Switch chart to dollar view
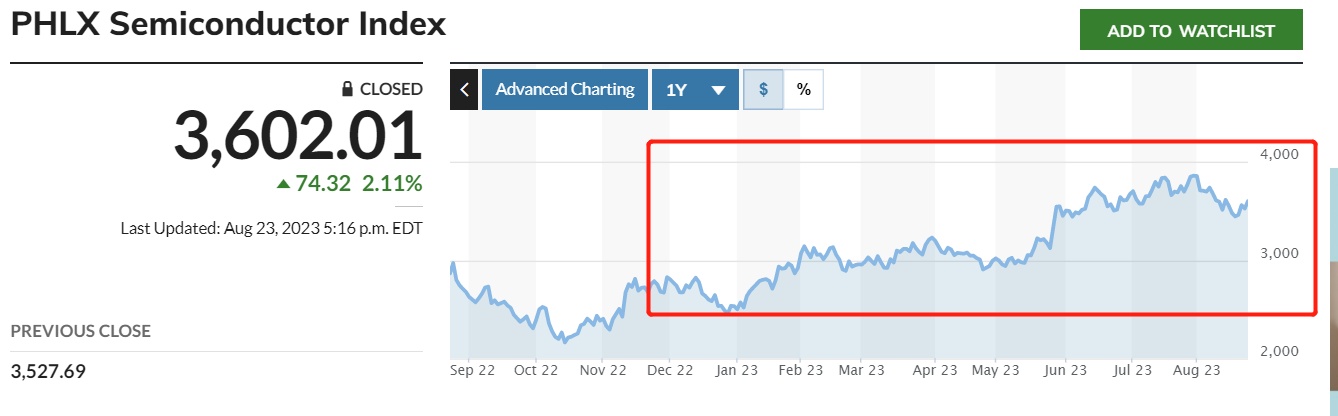This screenshot has width=1338, height=416. coord(763,89)
